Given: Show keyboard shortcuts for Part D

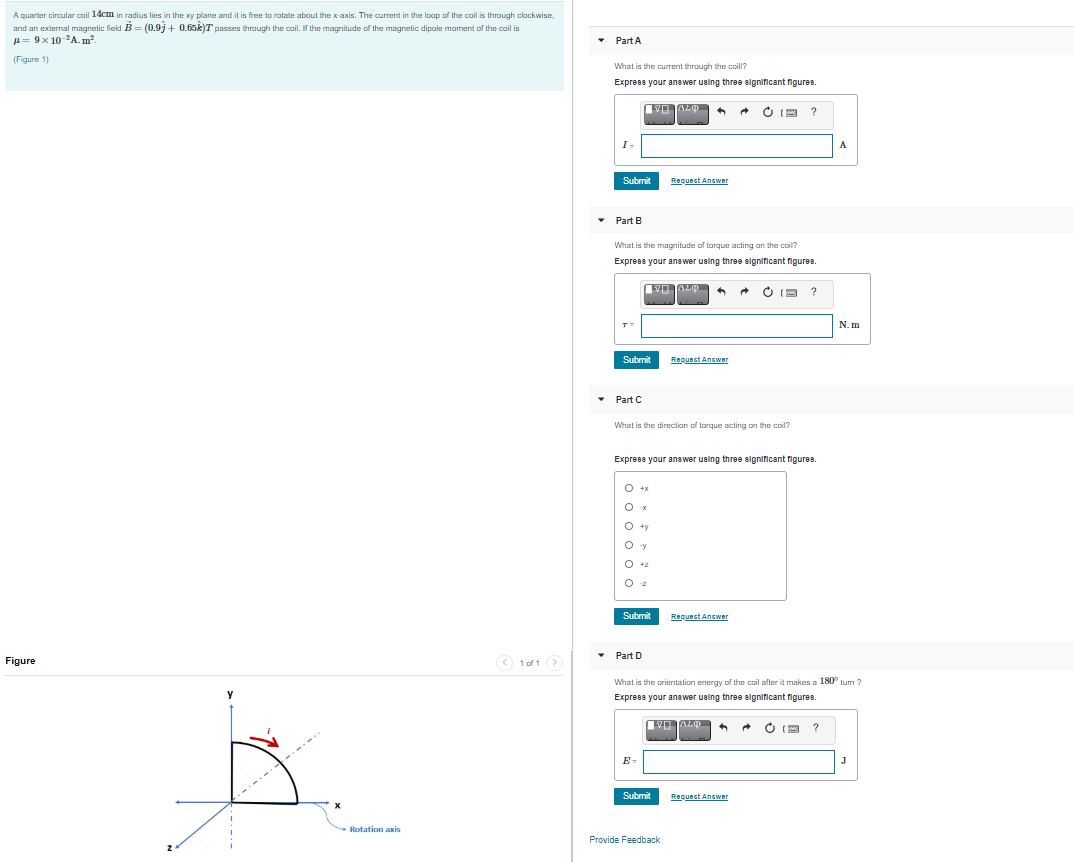Looking at the screenshot, I should point(791,728).
